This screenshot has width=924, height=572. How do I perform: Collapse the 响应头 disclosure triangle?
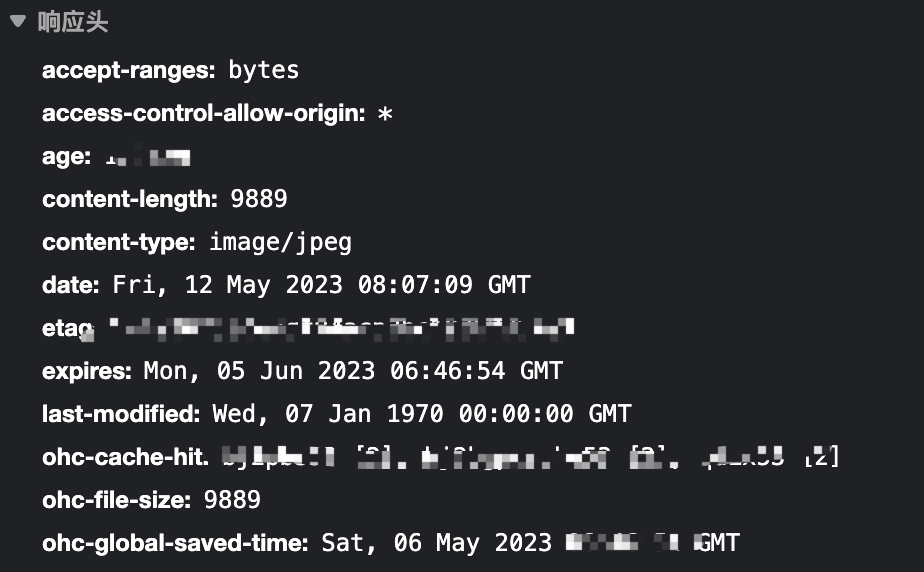[x=17, y=21]
